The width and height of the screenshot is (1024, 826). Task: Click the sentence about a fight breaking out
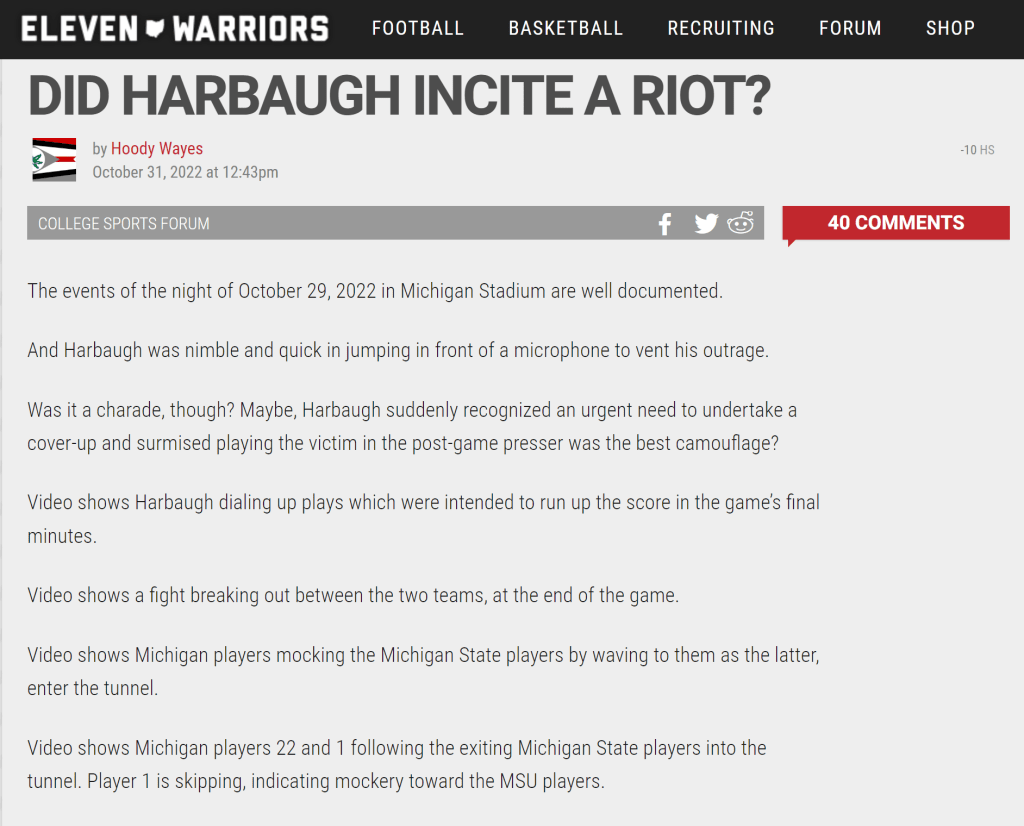pos(353,595)
